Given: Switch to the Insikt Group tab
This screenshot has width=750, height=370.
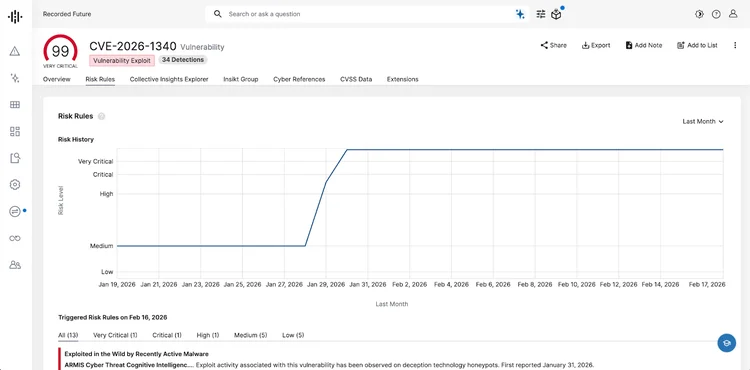Looking at the screenshot, I should click(x=241, y=79).
